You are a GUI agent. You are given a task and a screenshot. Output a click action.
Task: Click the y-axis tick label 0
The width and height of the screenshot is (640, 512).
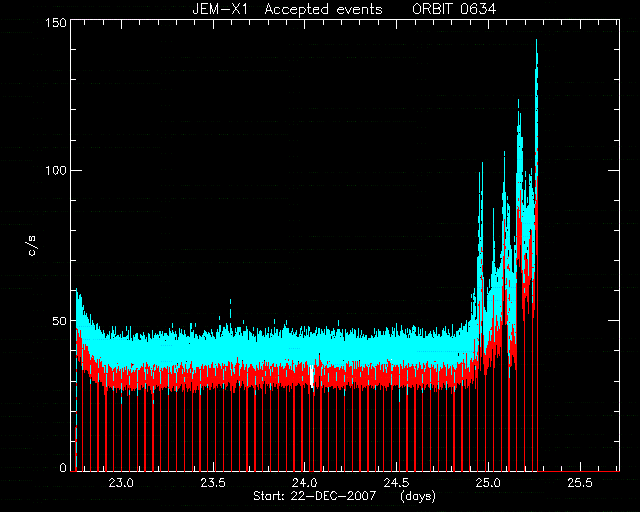coord(63,467)
